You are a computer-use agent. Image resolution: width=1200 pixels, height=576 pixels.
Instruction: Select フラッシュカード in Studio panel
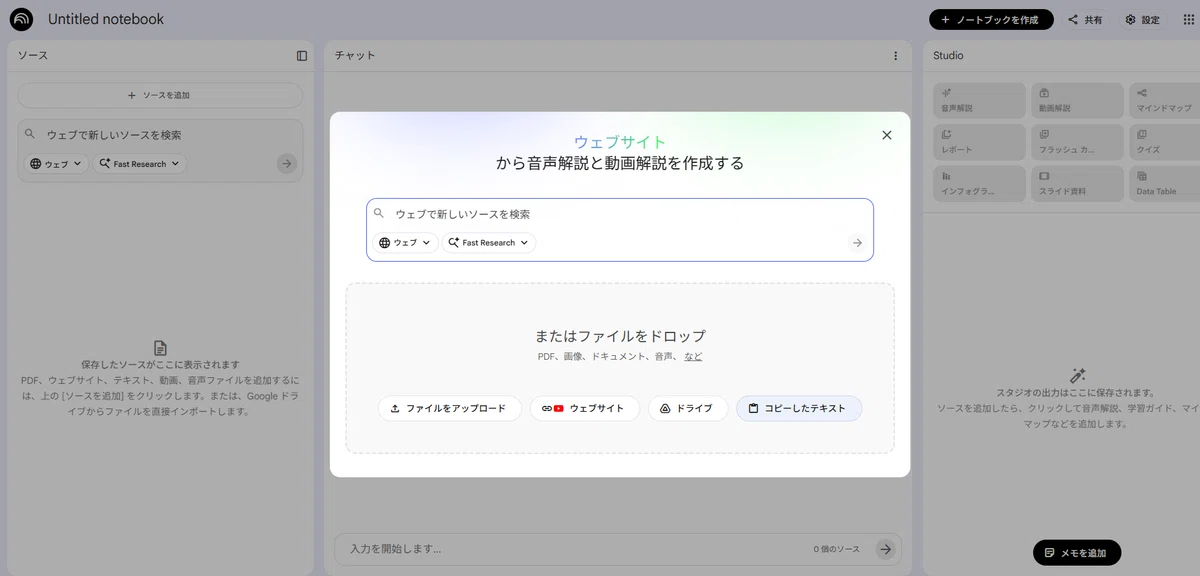point(1077,142)
